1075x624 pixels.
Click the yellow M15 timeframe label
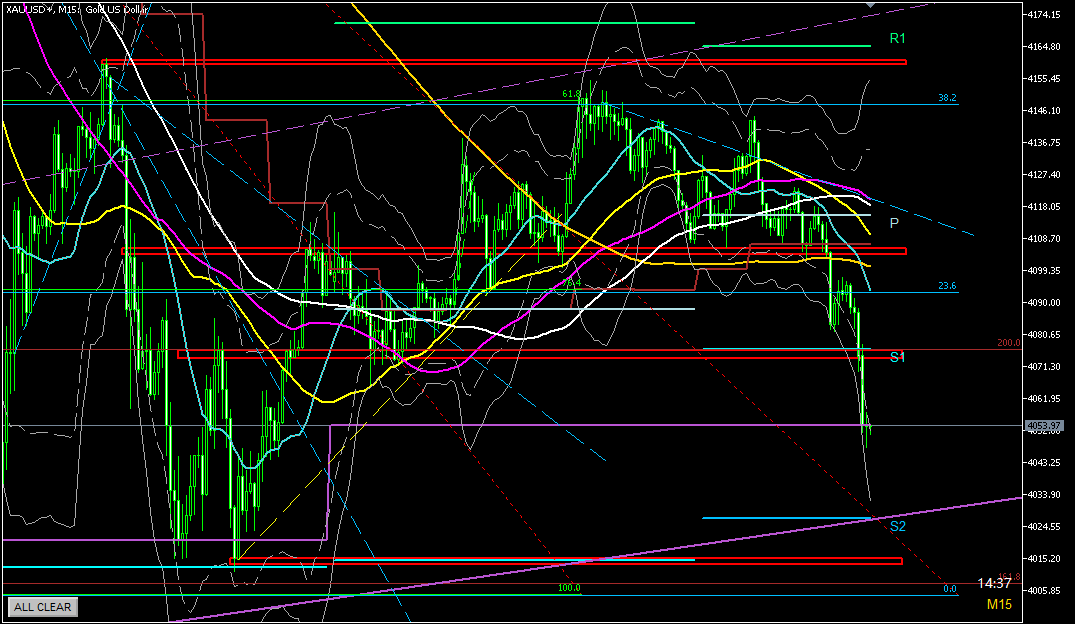(999, 604)
